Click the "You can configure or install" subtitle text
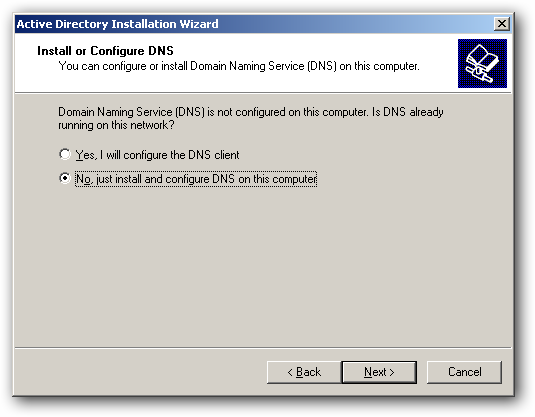The image size is (535, 417). point(238,66)
